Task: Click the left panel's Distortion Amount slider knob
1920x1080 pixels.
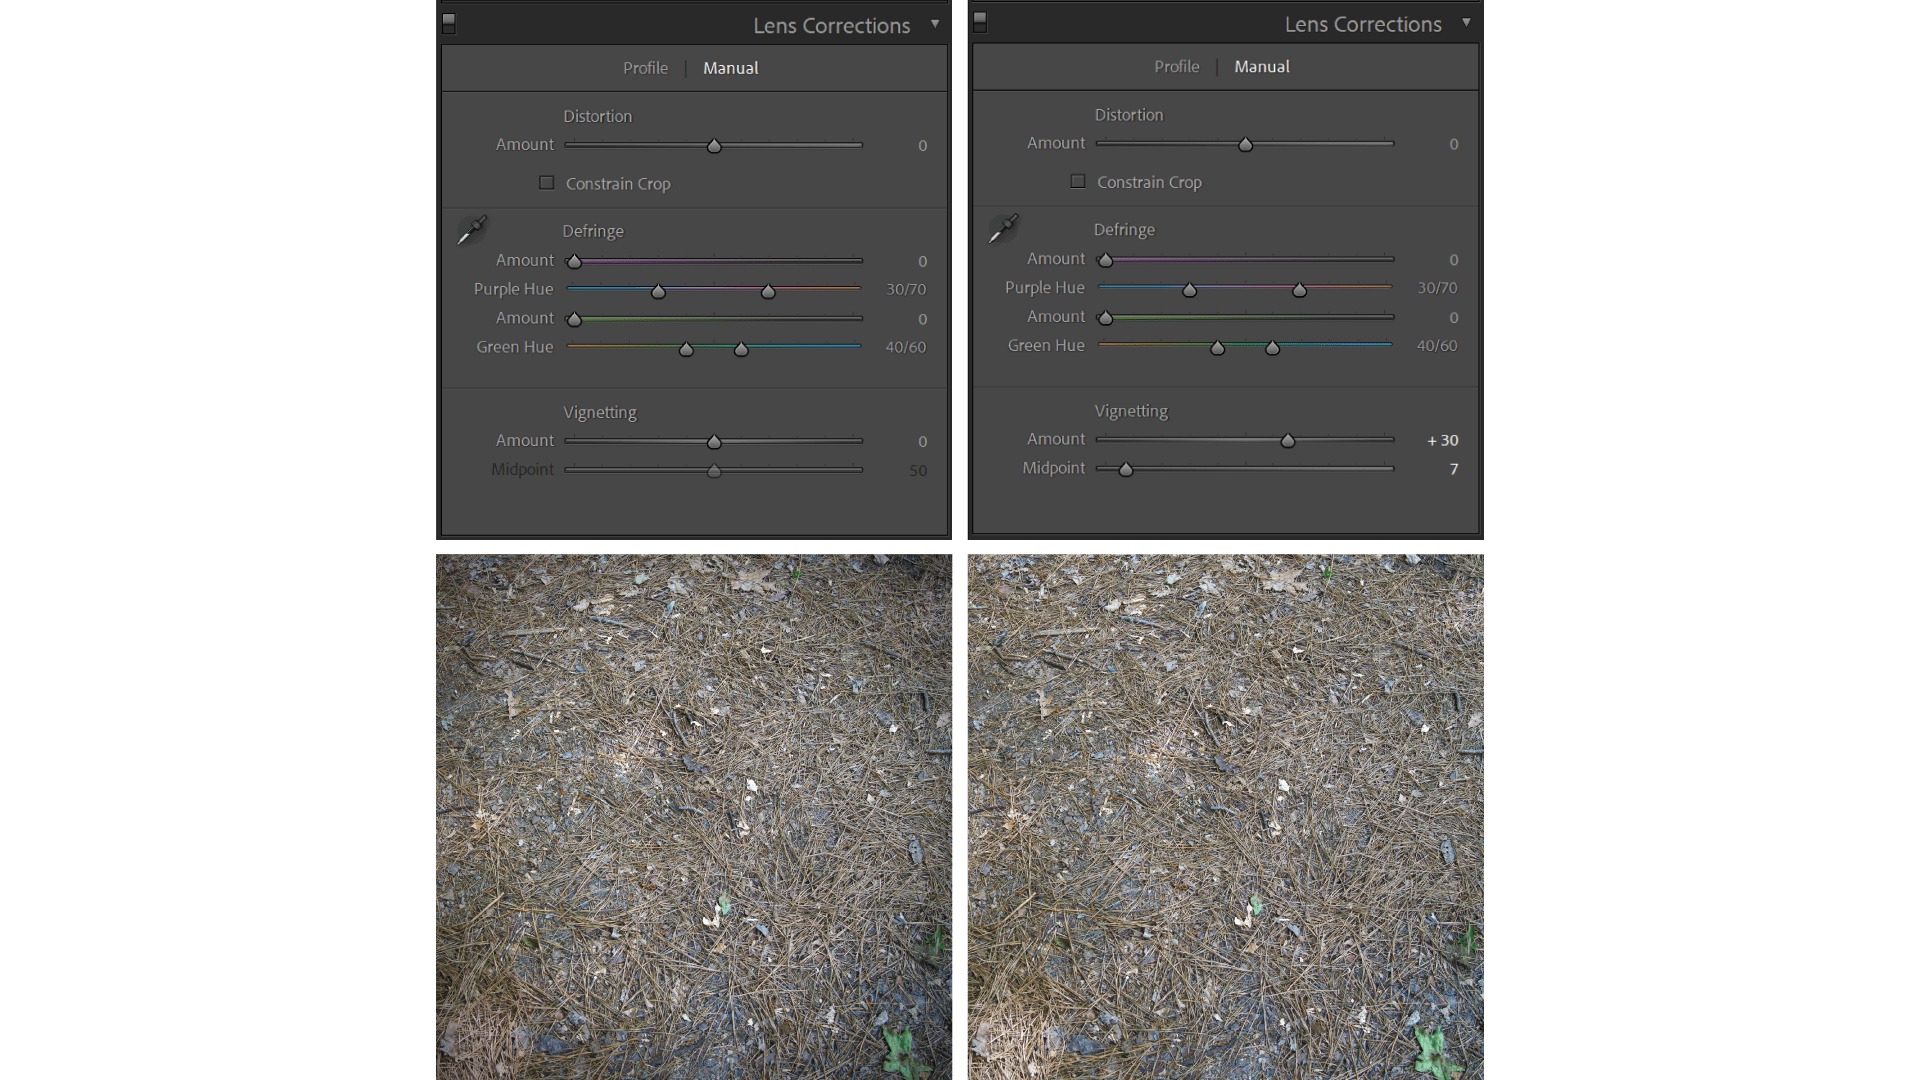Action: pyautogui.click(x=714, y=145)
